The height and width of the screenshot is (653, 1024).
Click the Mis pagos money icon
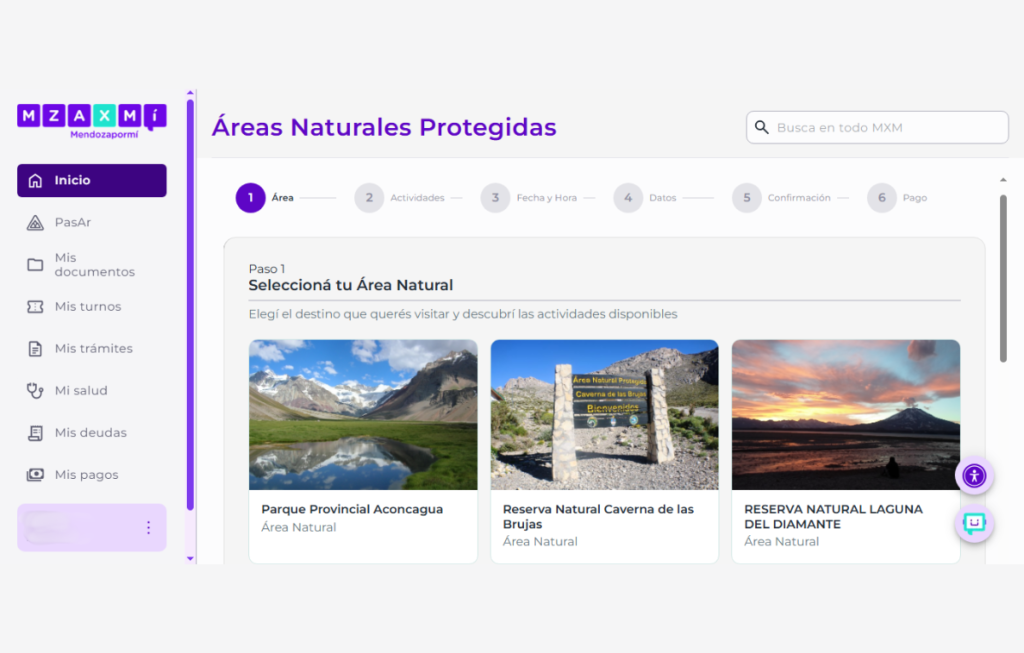click(x=35, y=475)
